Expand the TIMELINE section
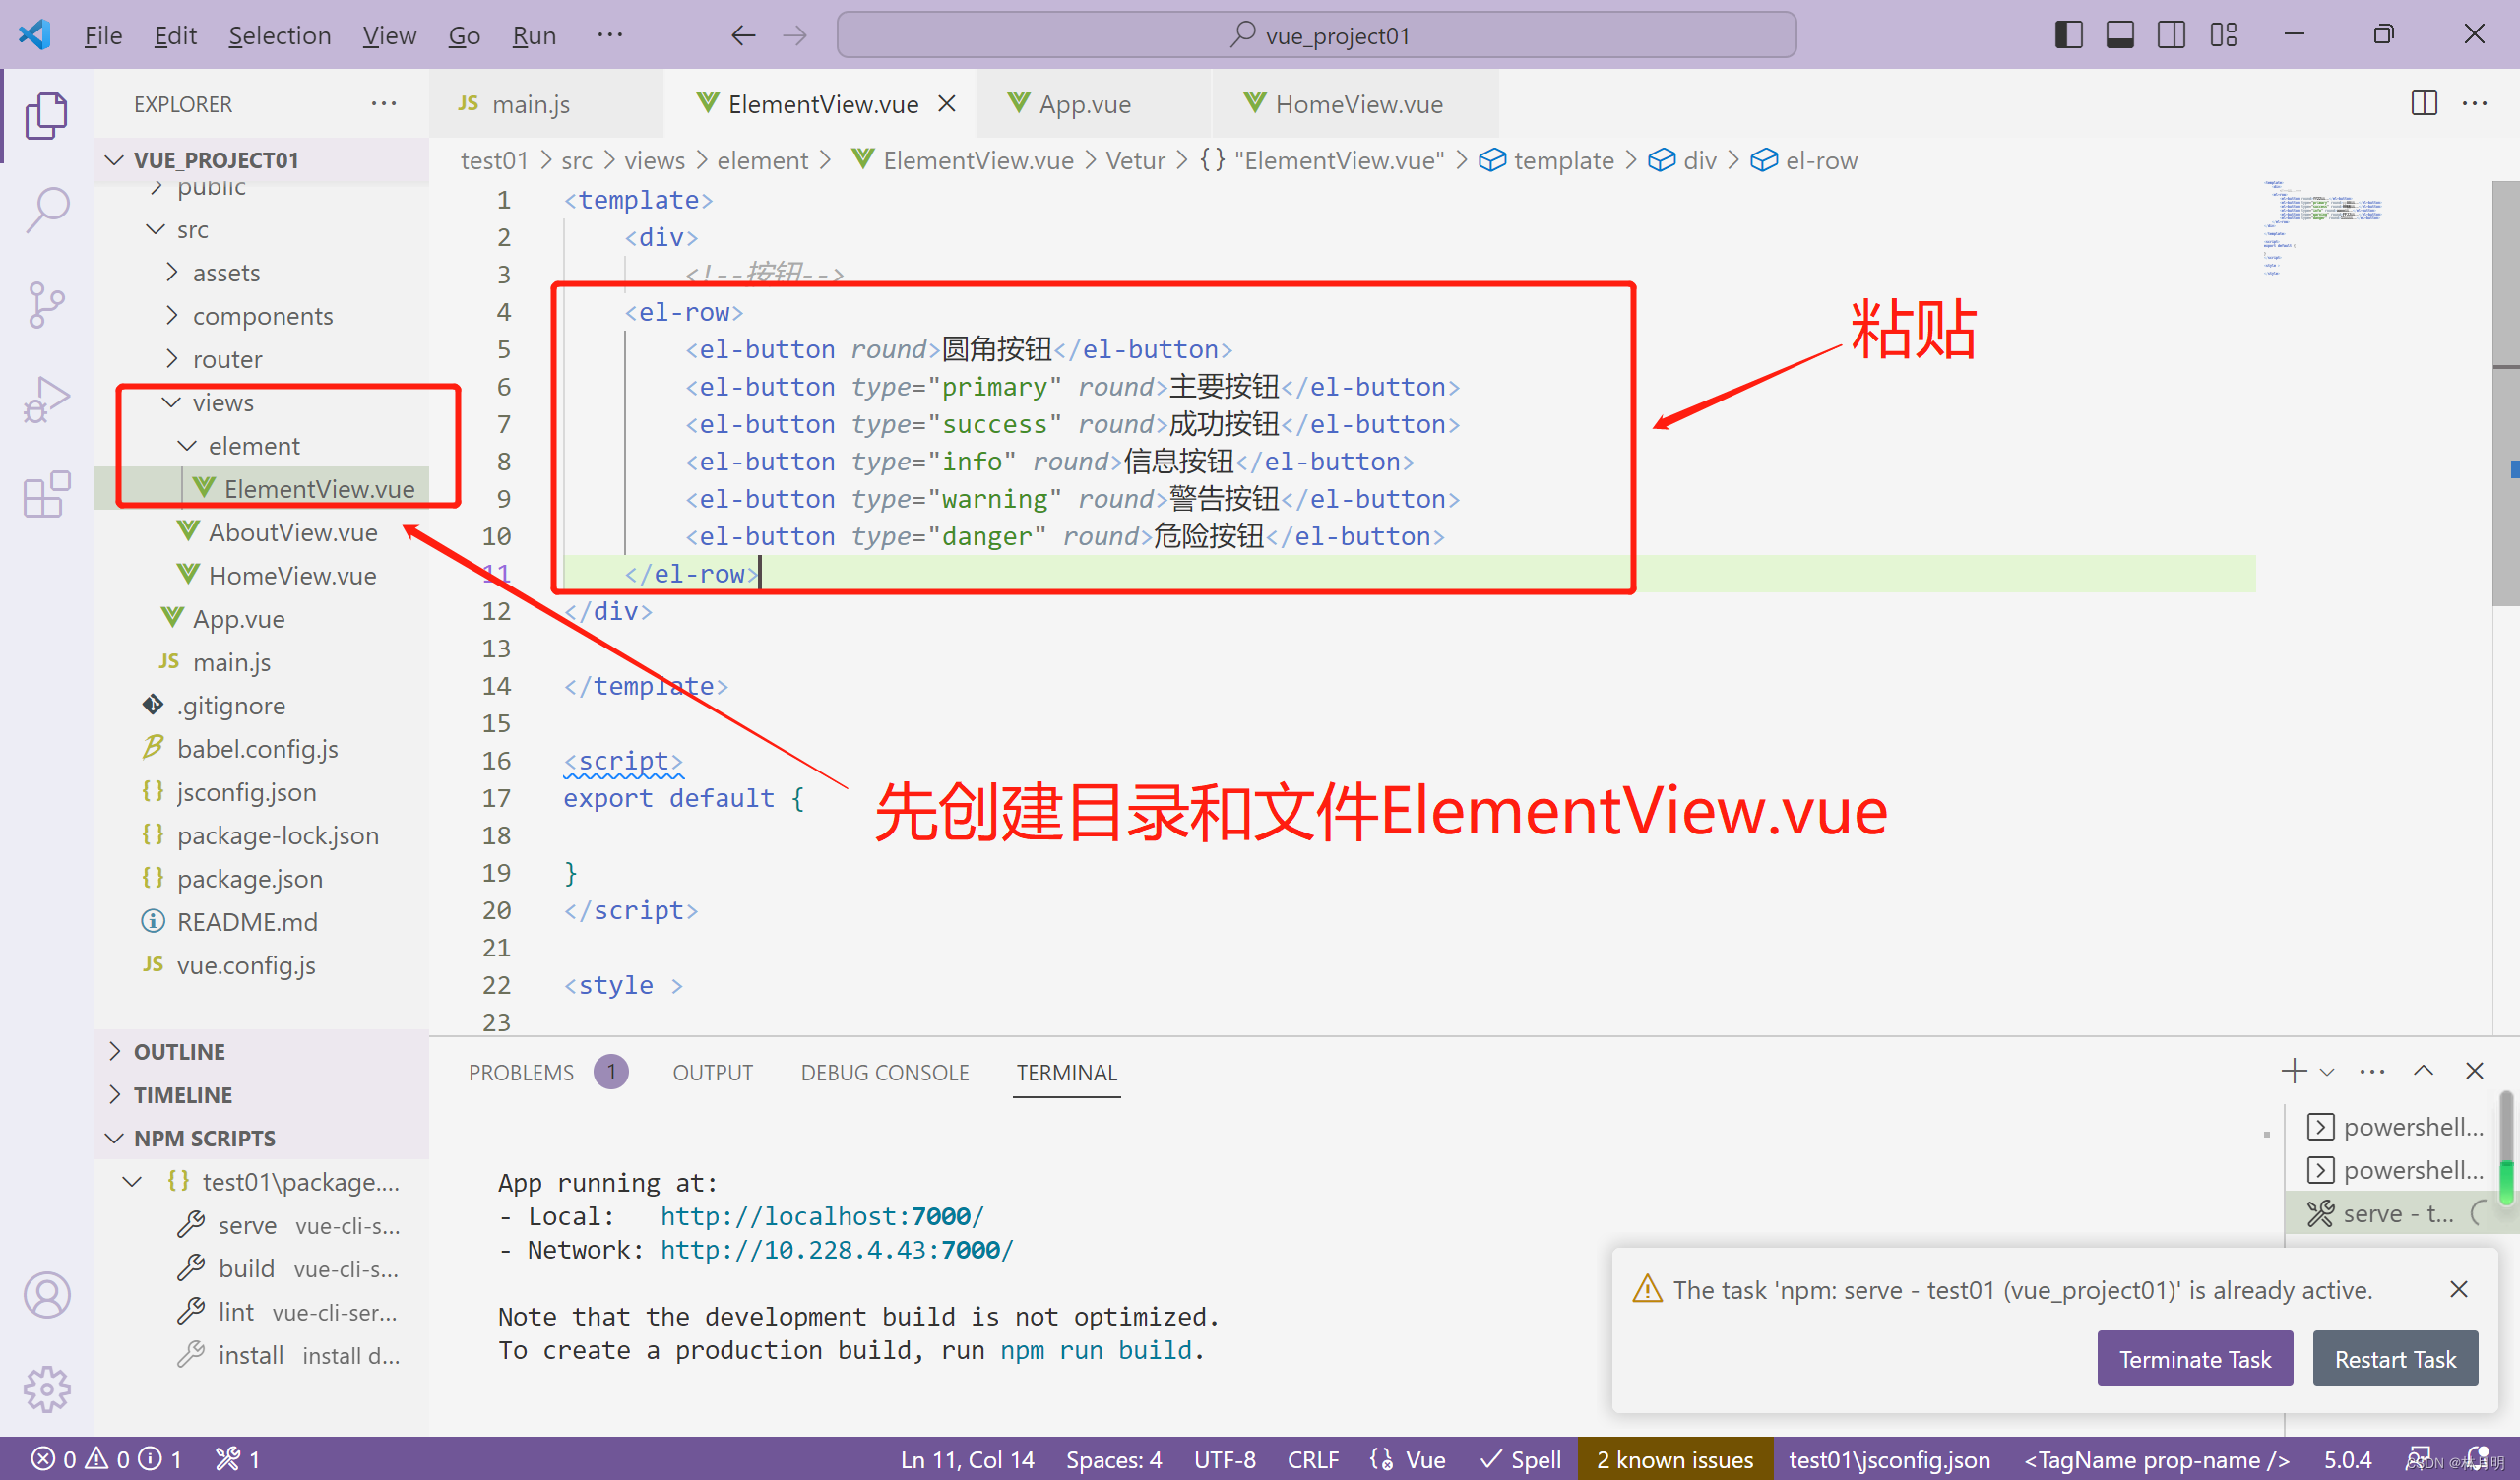Image resolution: width=2520 pixels, height=1480 pixels. (x=262, y=1095)
